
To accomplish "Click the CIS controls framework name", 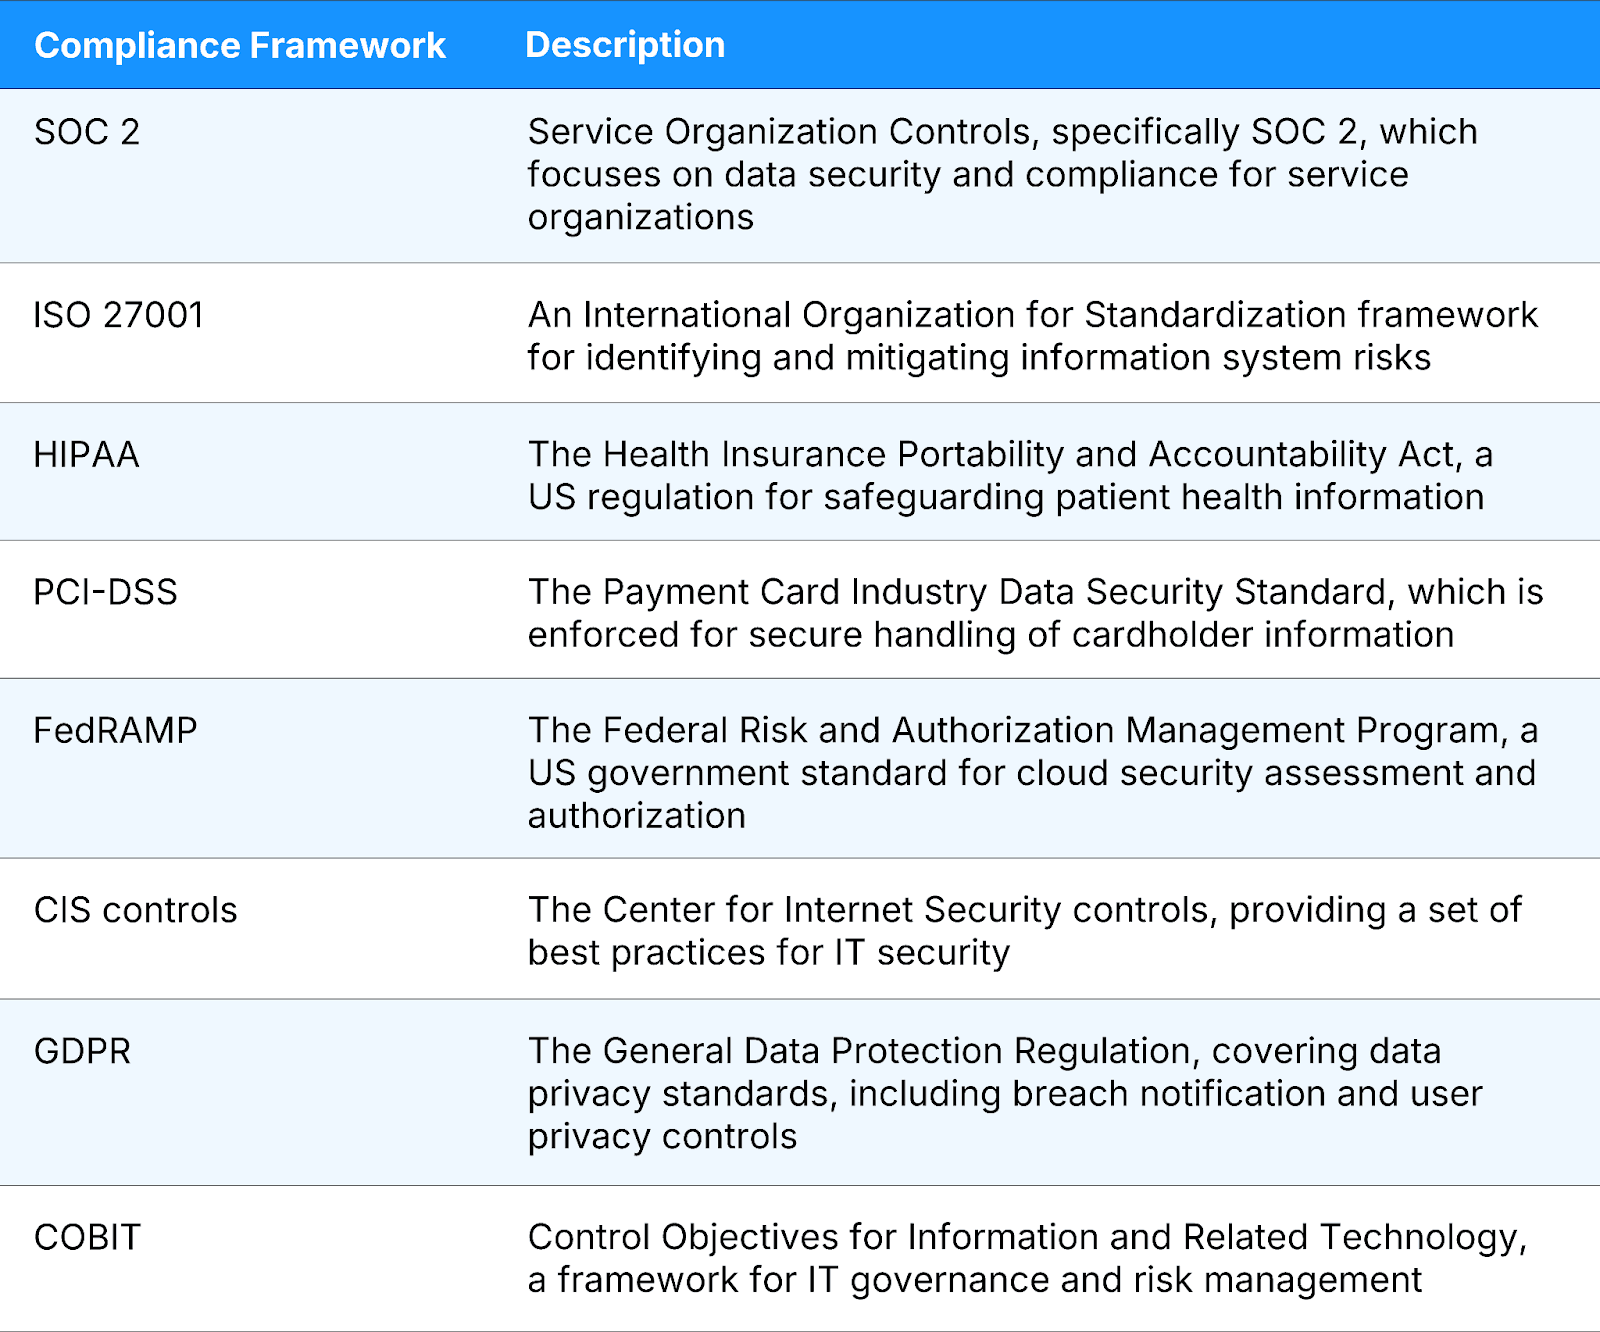I will tap(135, 910).
